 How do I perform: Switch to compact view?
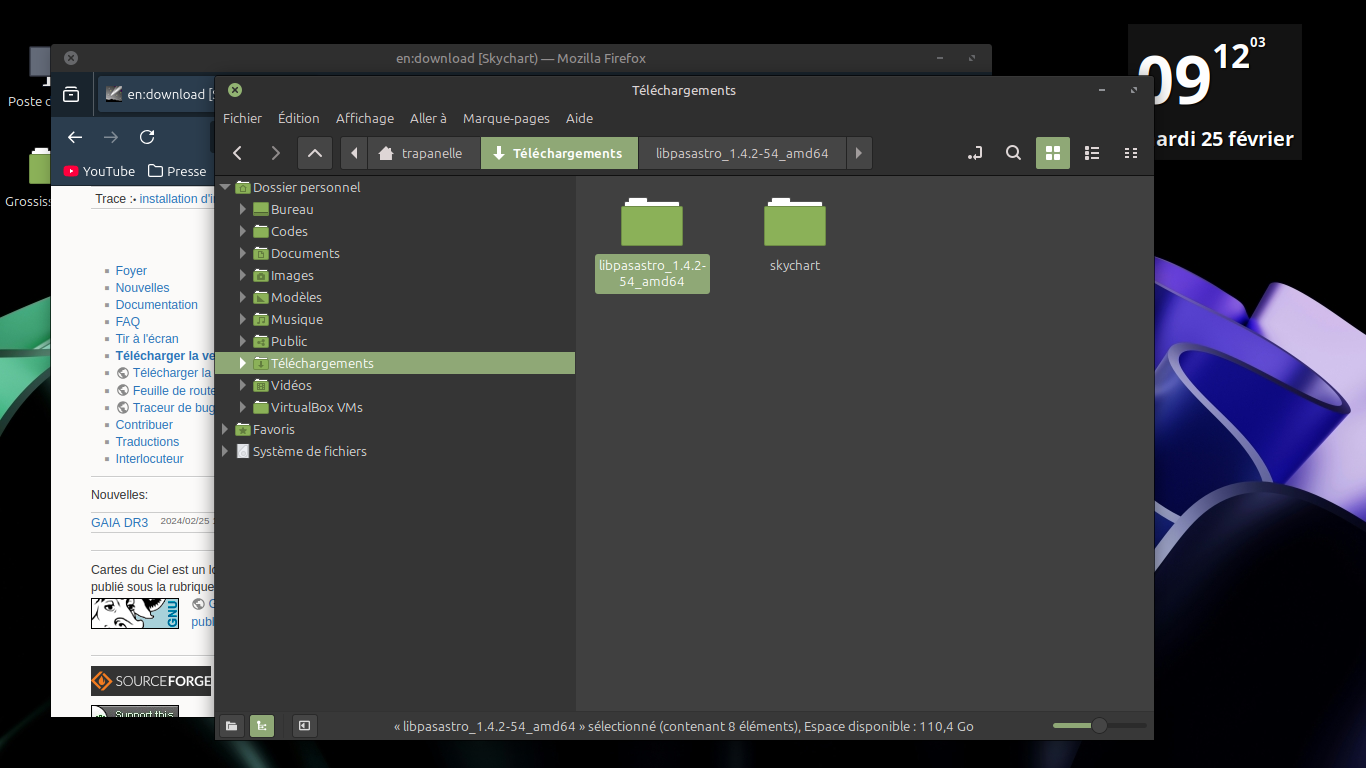click(1131, 153)
